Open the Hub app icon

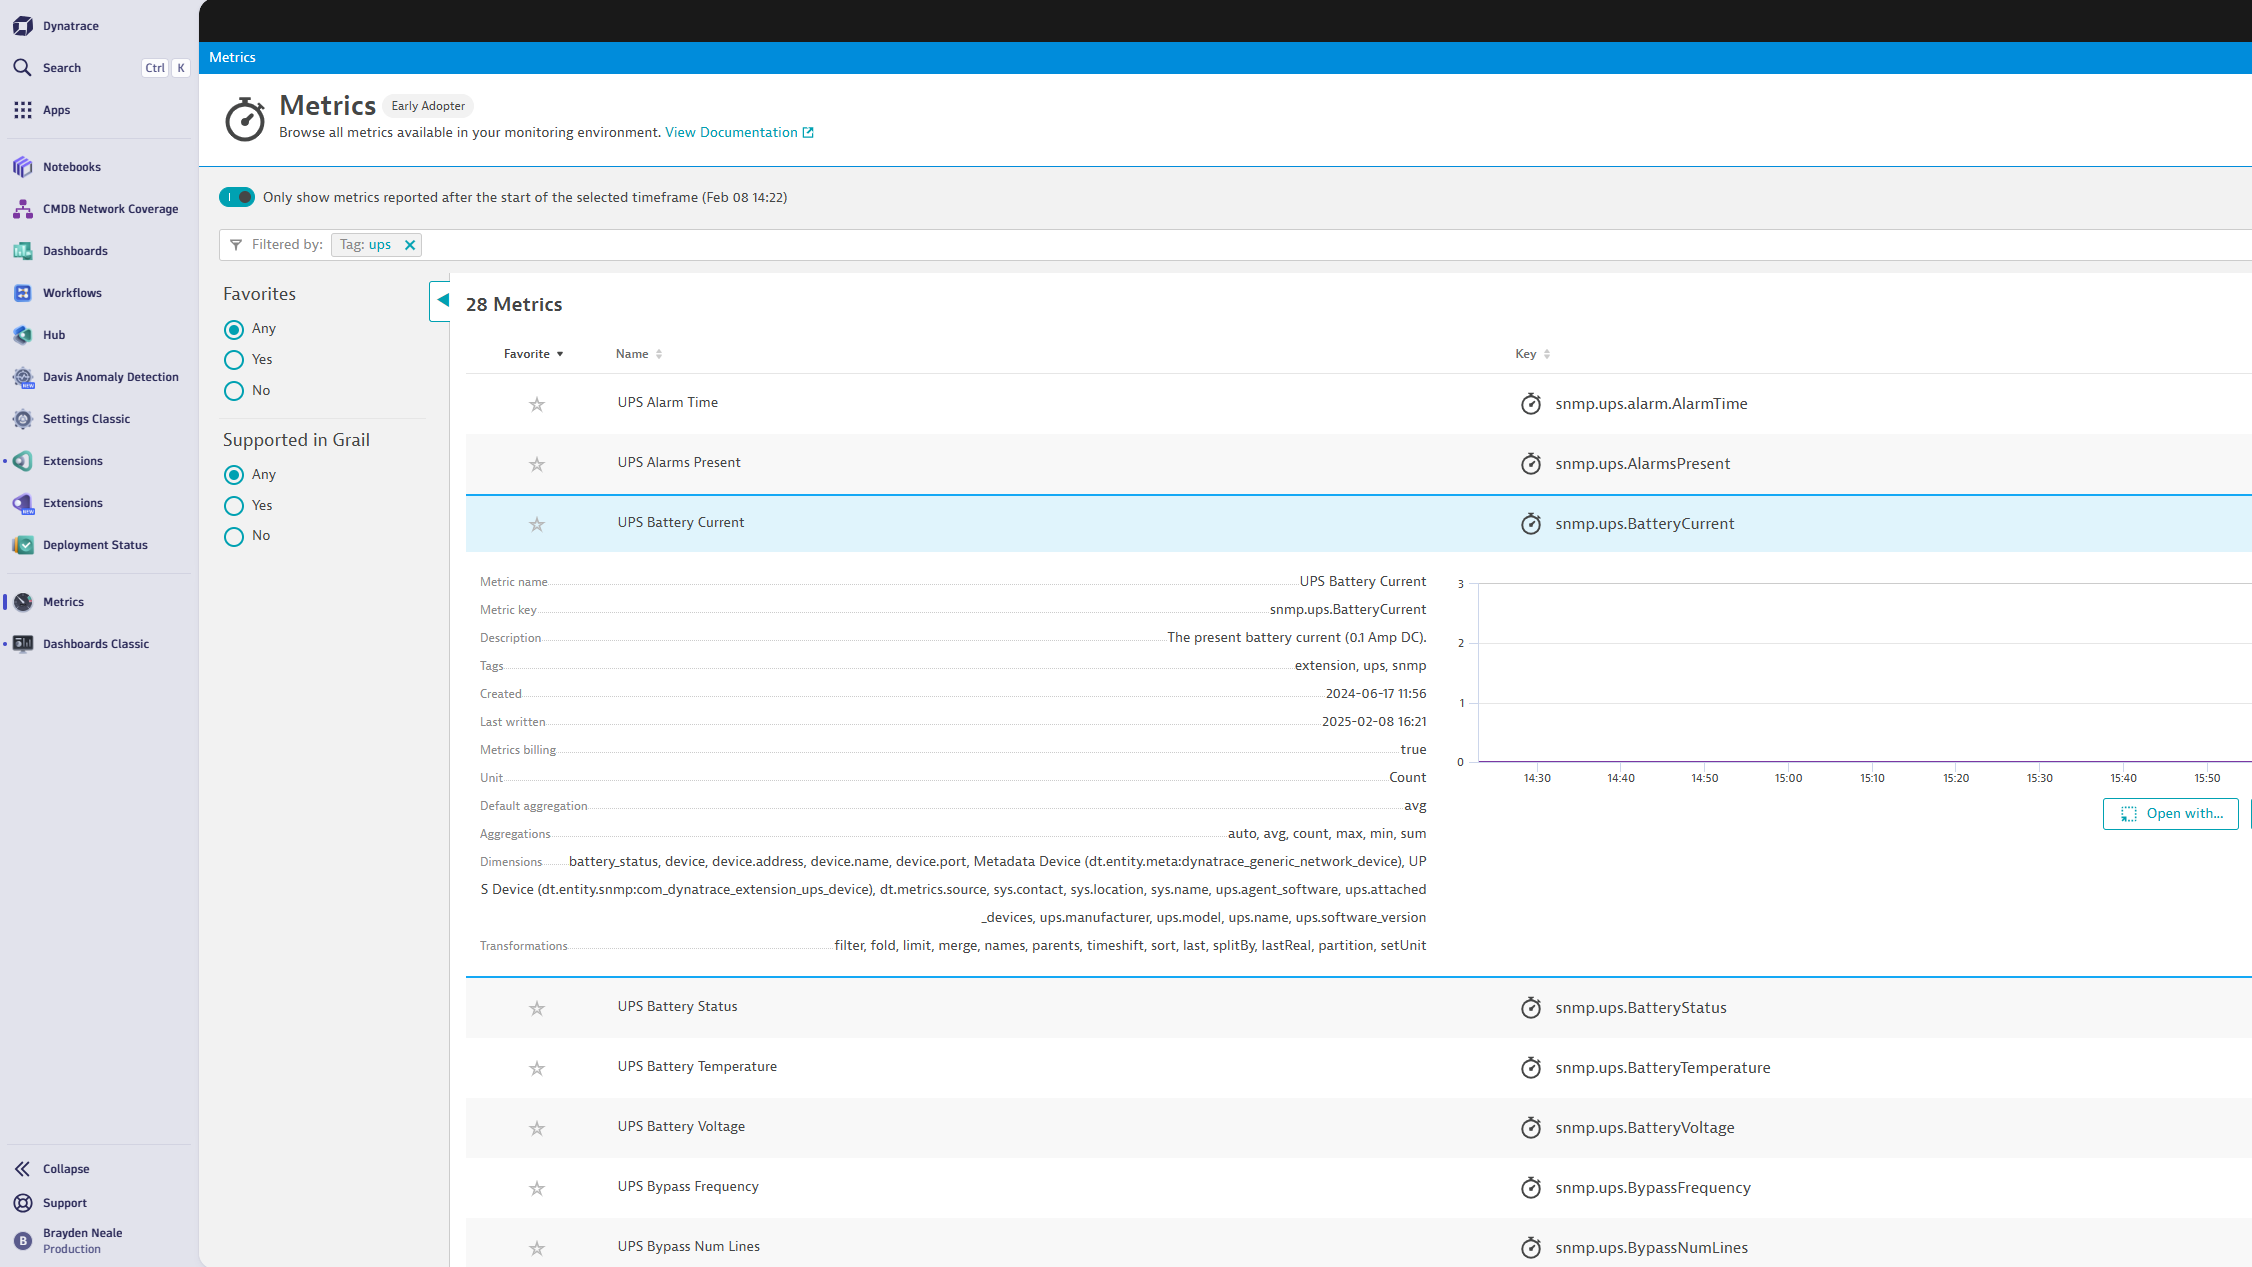[23, 335]
